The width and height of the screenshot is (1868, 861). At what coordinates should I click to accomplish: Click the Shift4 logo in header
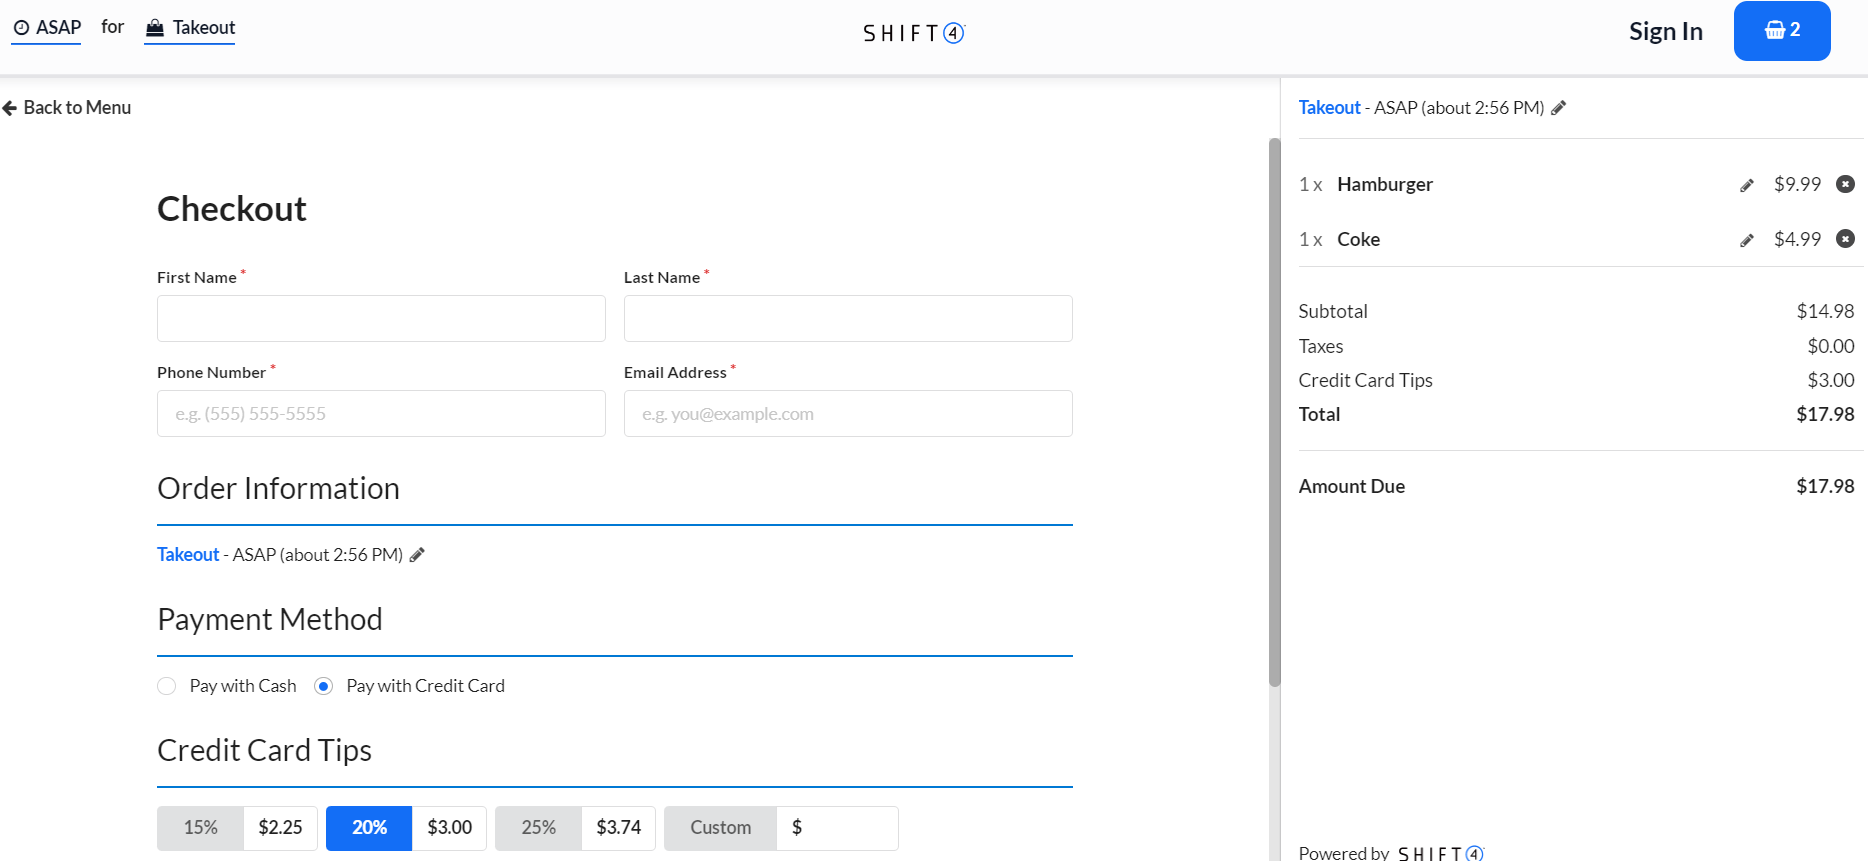pos(913,33)
